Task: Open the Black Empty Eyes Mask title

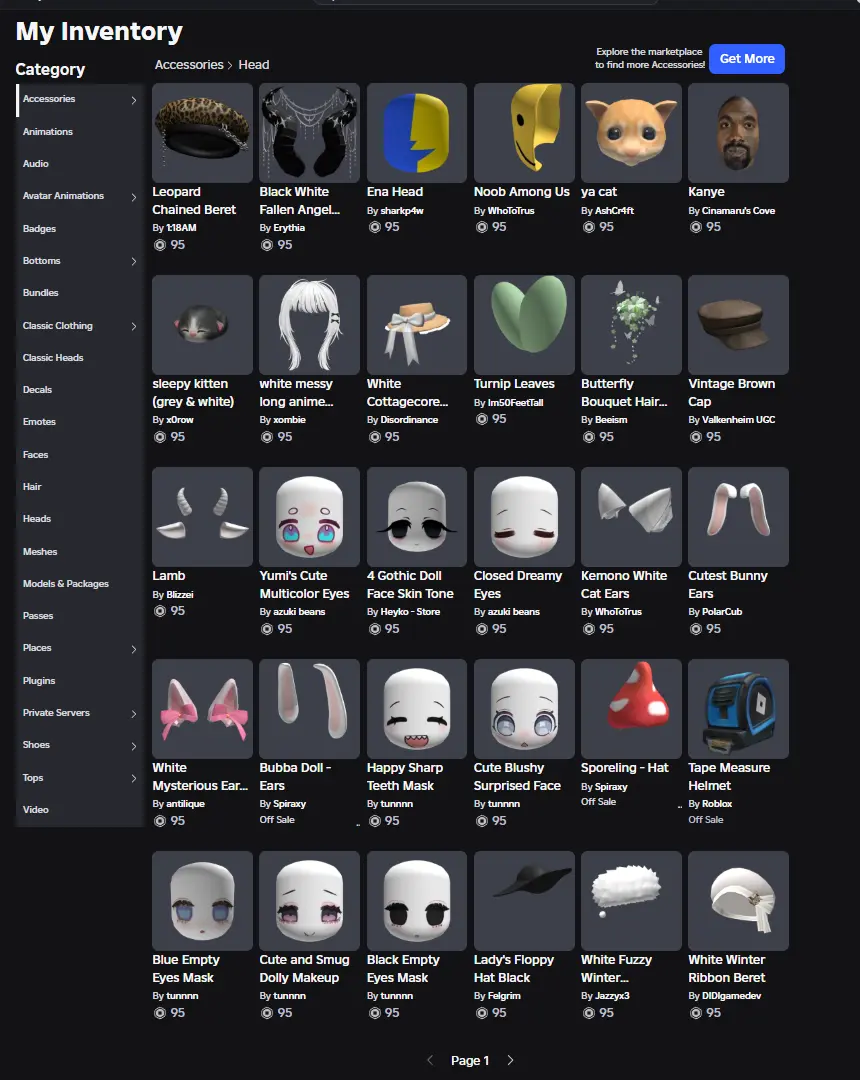Action: (403, 969)
